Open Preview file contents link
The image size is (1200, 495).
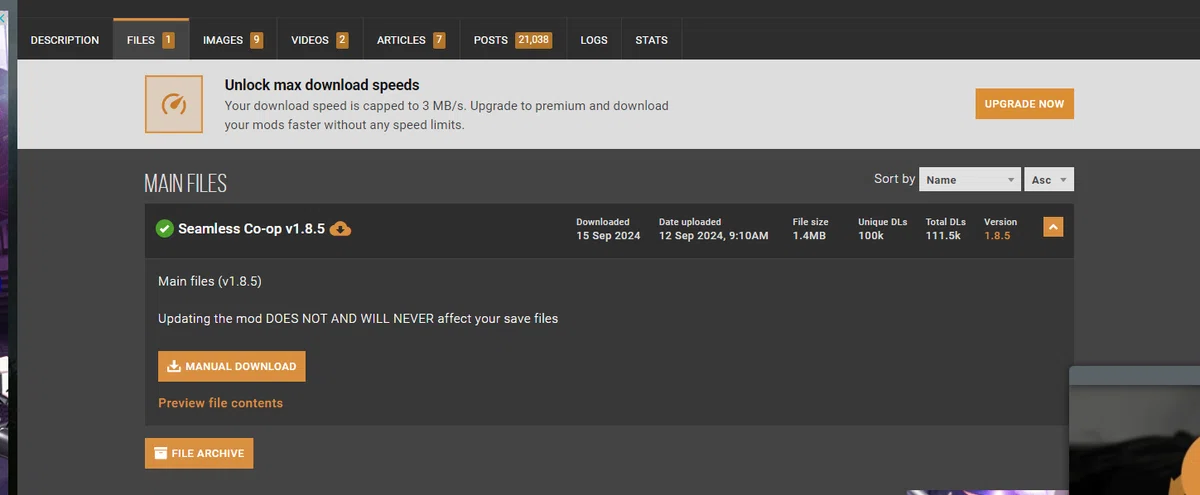(220, 403)
